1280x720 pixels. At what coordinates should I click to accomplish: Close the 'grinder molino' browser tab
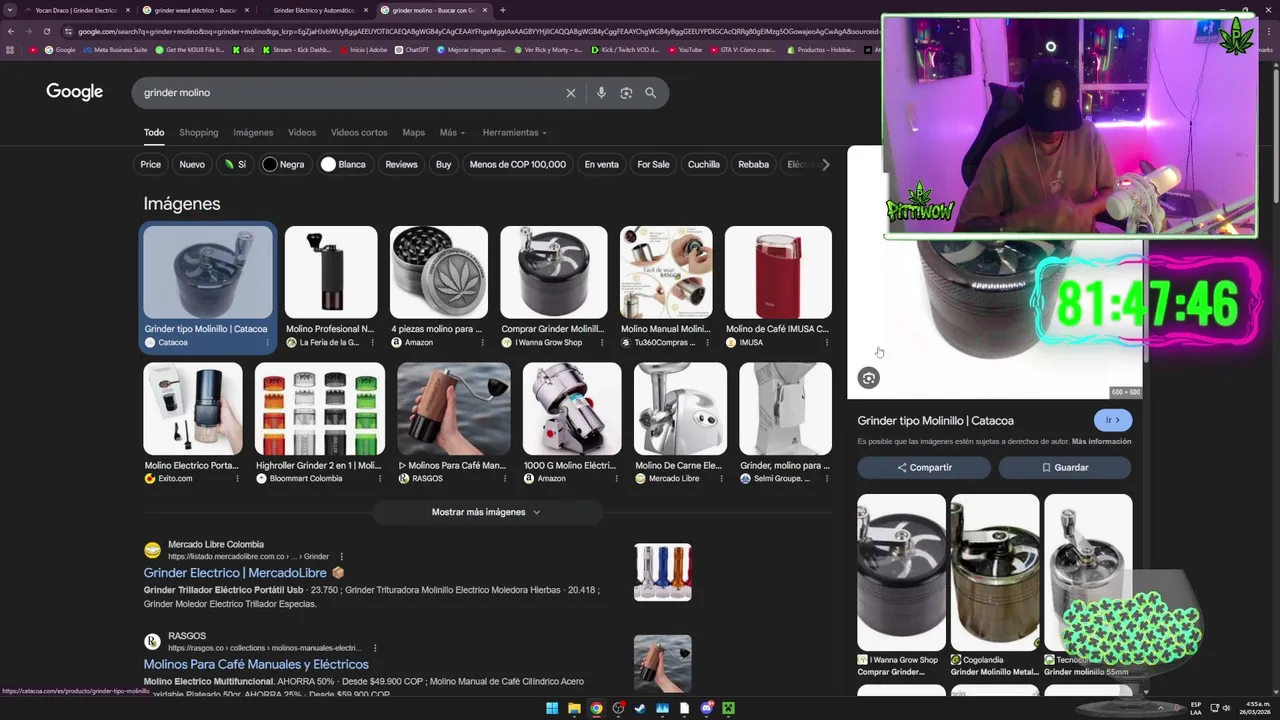[x=485, y=10]
